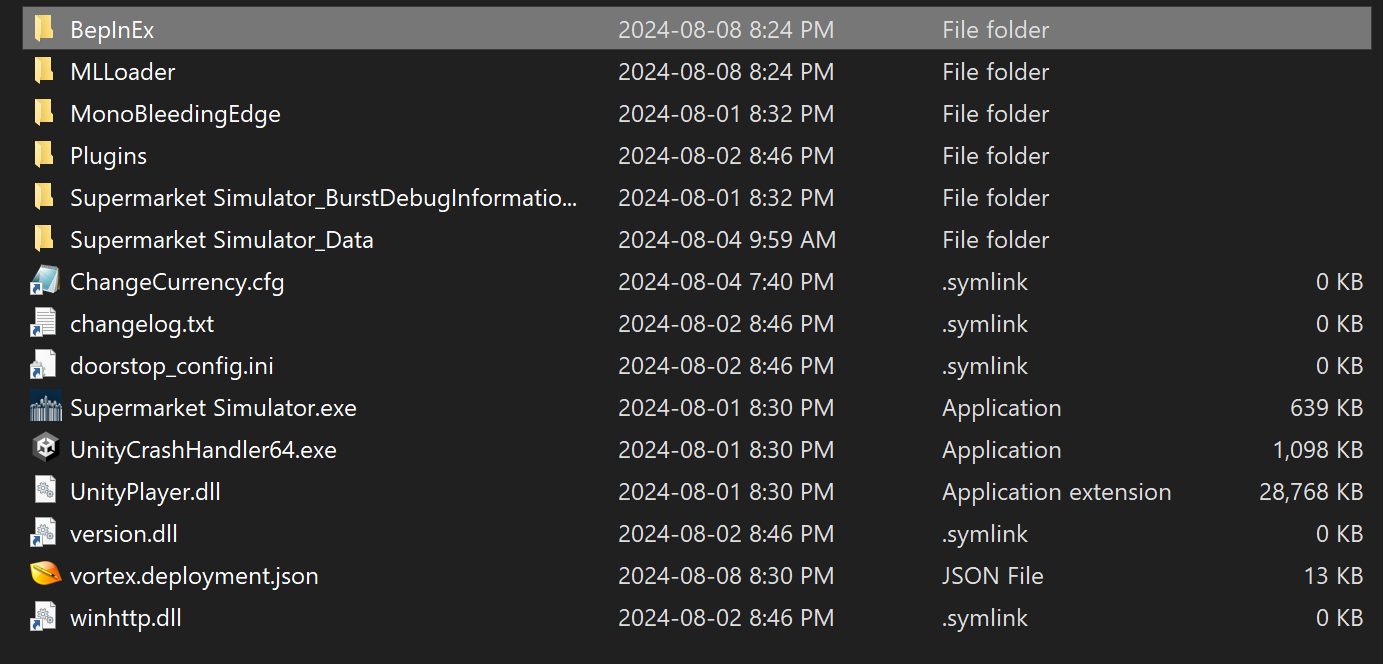This screenshot has width=1383, height=664.
Task: Select the Supermarket Simulator_Data folder name
Action: [222, 240]
